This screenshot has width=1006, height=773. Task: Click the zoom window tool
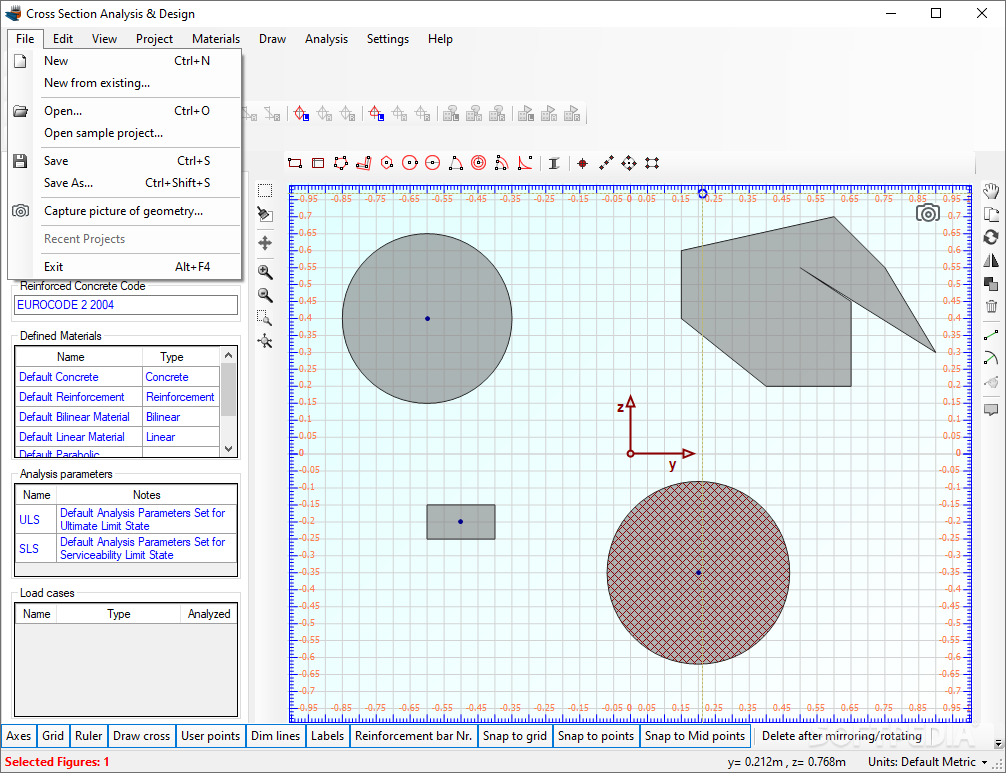[x=265, y=318]
